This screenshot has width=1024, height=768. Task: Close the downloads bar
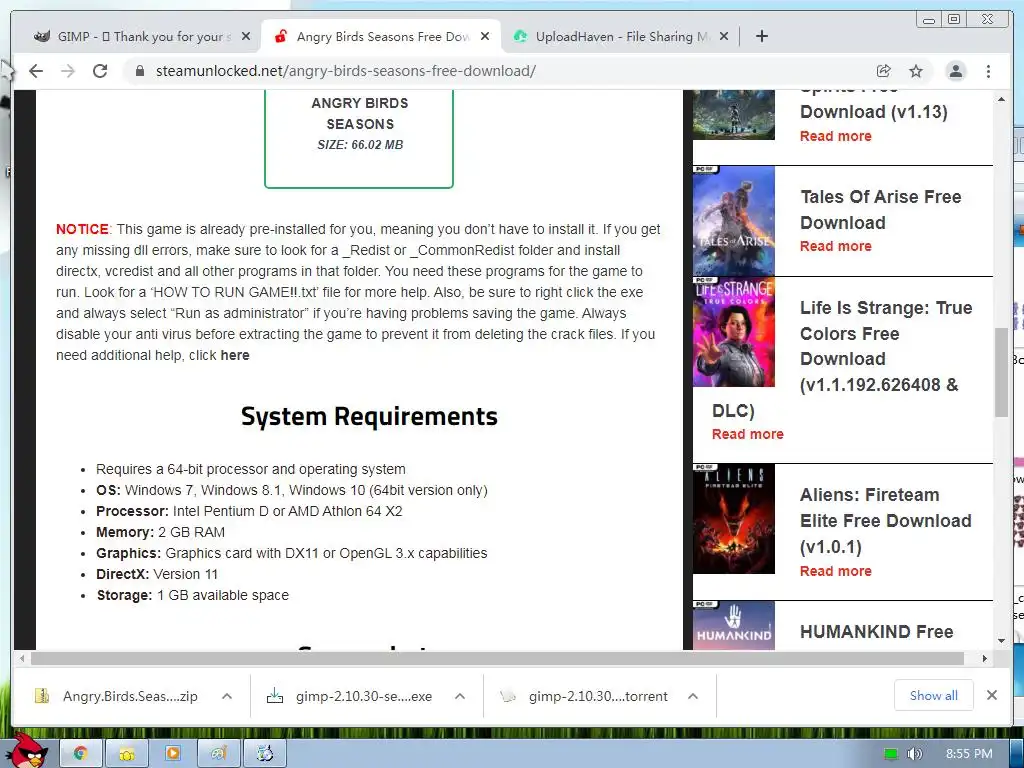(x=991, y=696)
